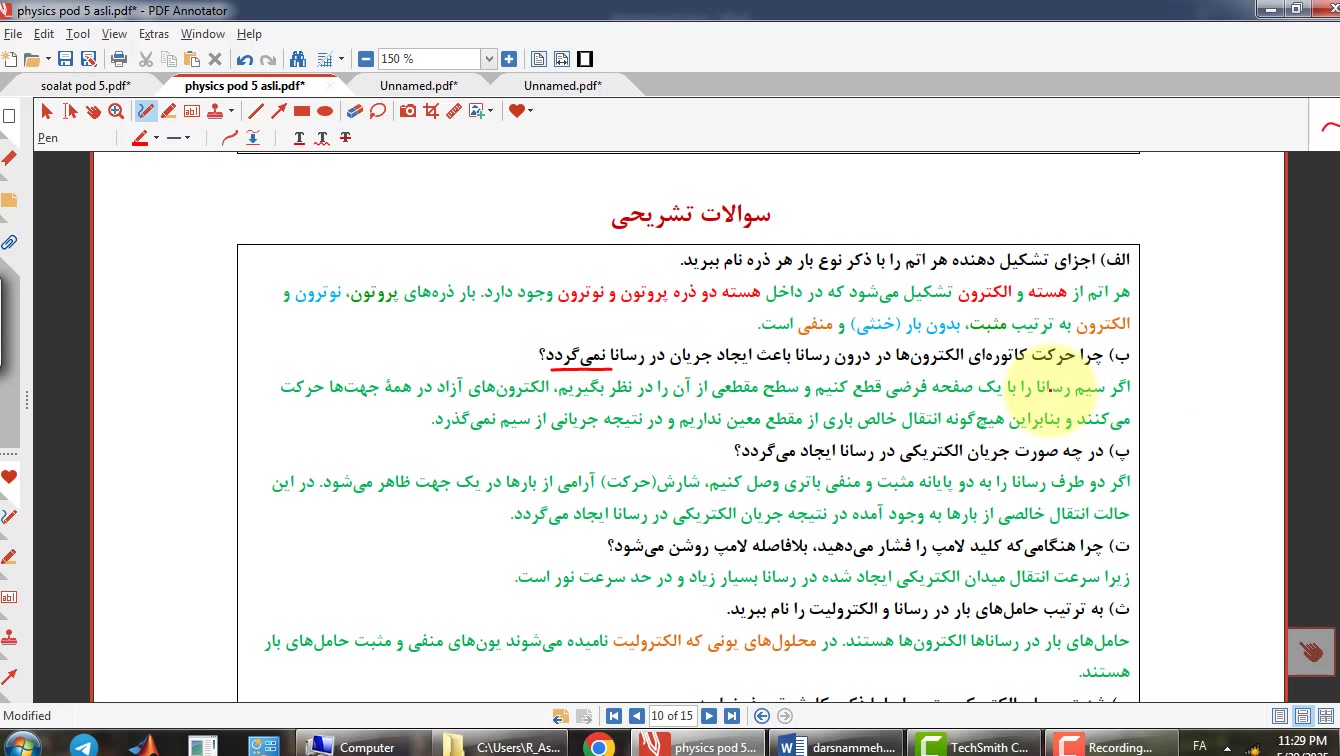Select the Eraser tool
Screen dimensions: 1340x756
pyautogui.click(x=354, y=111)
